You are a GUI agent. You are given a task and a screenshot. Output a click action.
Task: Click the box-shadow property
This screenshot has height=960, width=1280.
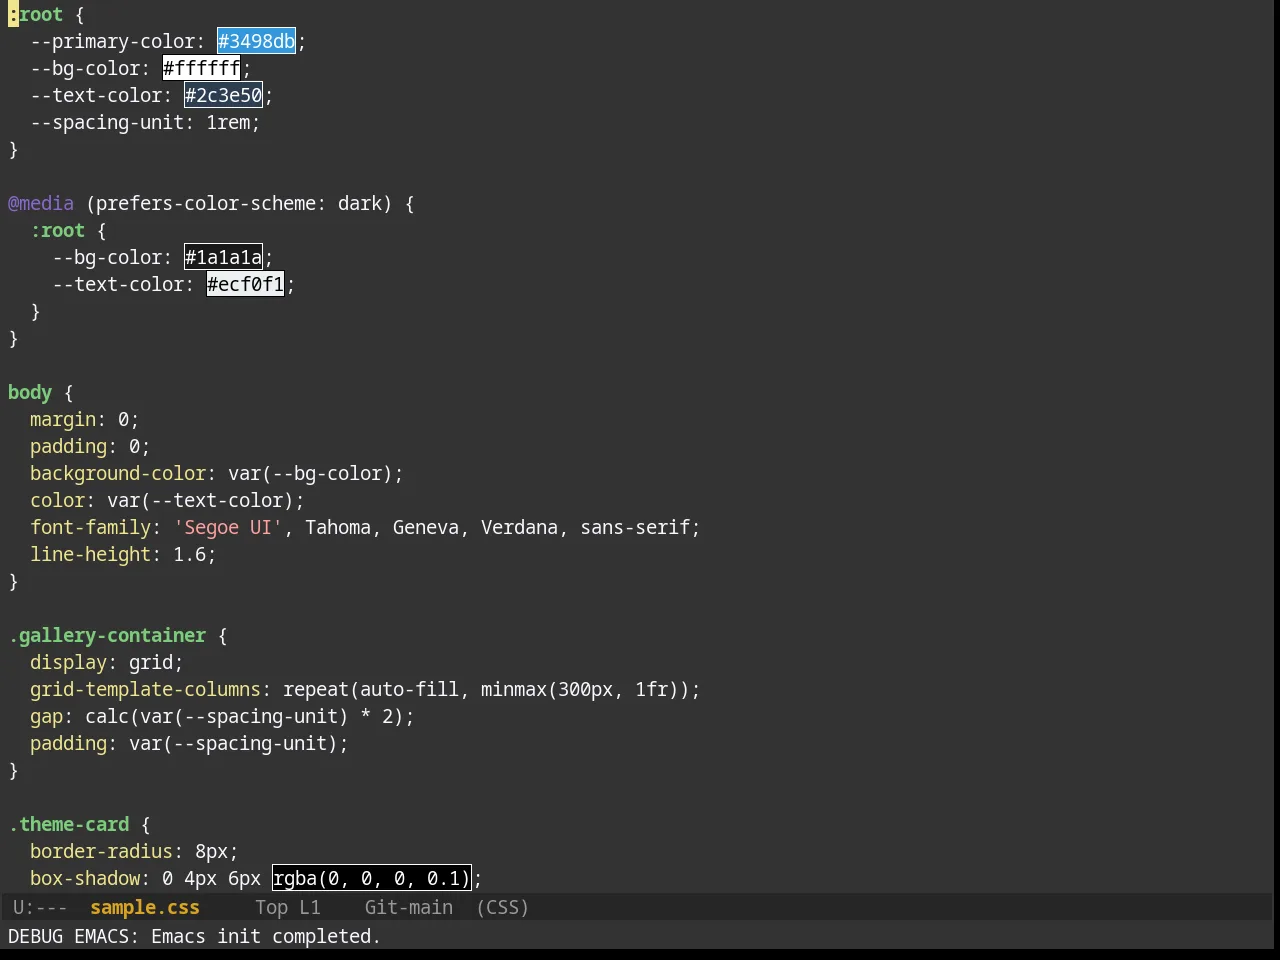point(85,878)
